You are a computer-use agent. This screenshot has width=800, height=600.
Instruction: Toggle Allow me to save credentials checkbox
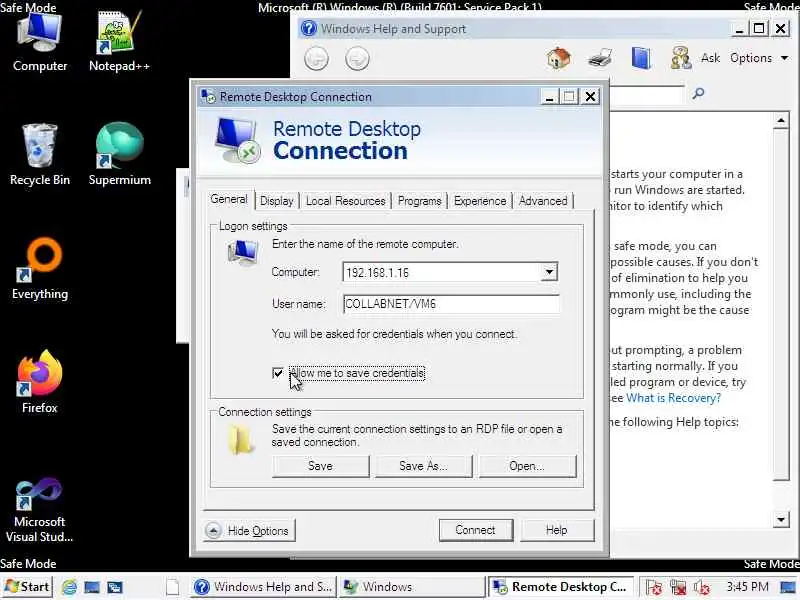[278, 373]
